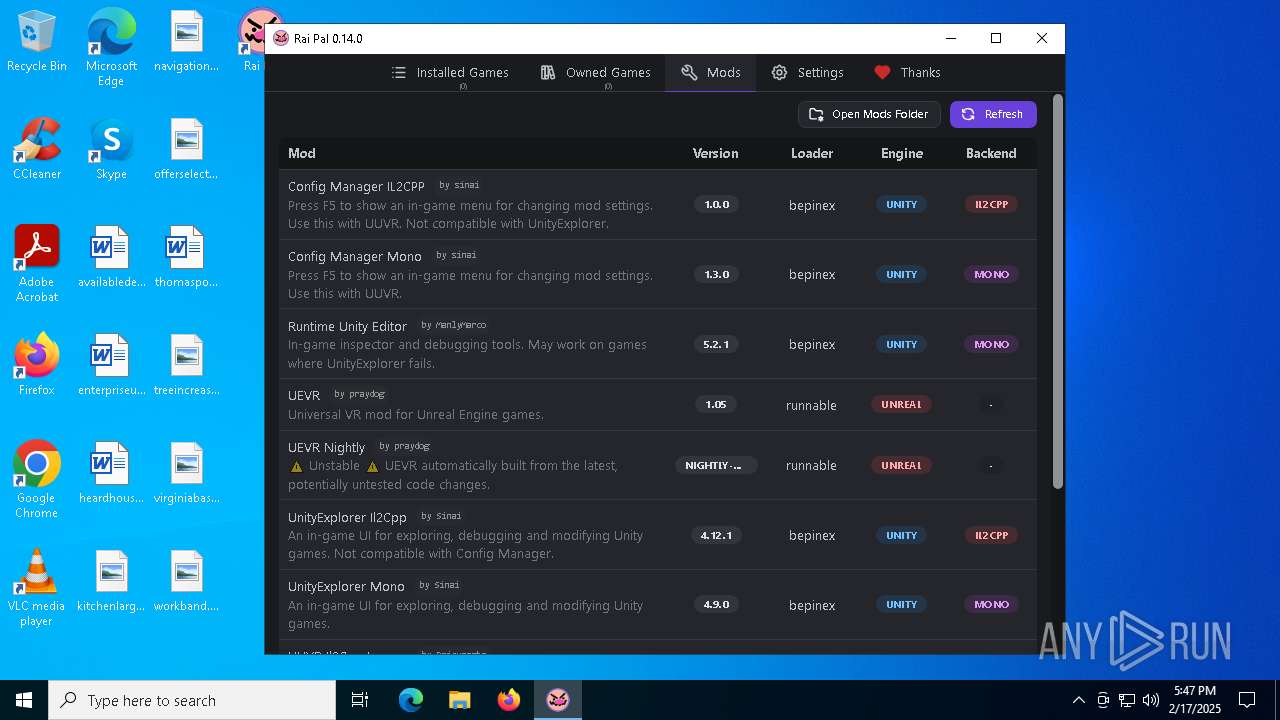Select the UnityExplorer Il2Cpp mod
Image resolution: width=1280 pixels, height=720 pixels.
pyautogui.click(x=658, y=535)
